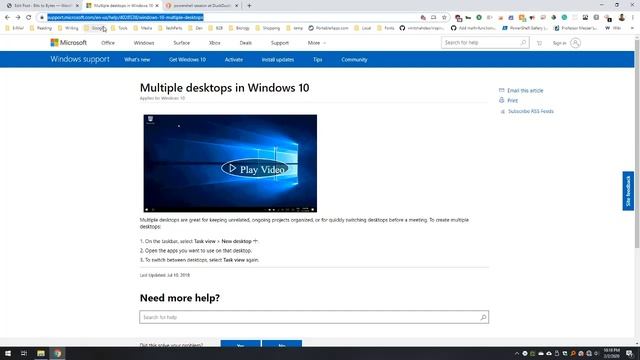Open the Windows menu item in header
Screen dimensions: 640x360
tap(144, 43)
